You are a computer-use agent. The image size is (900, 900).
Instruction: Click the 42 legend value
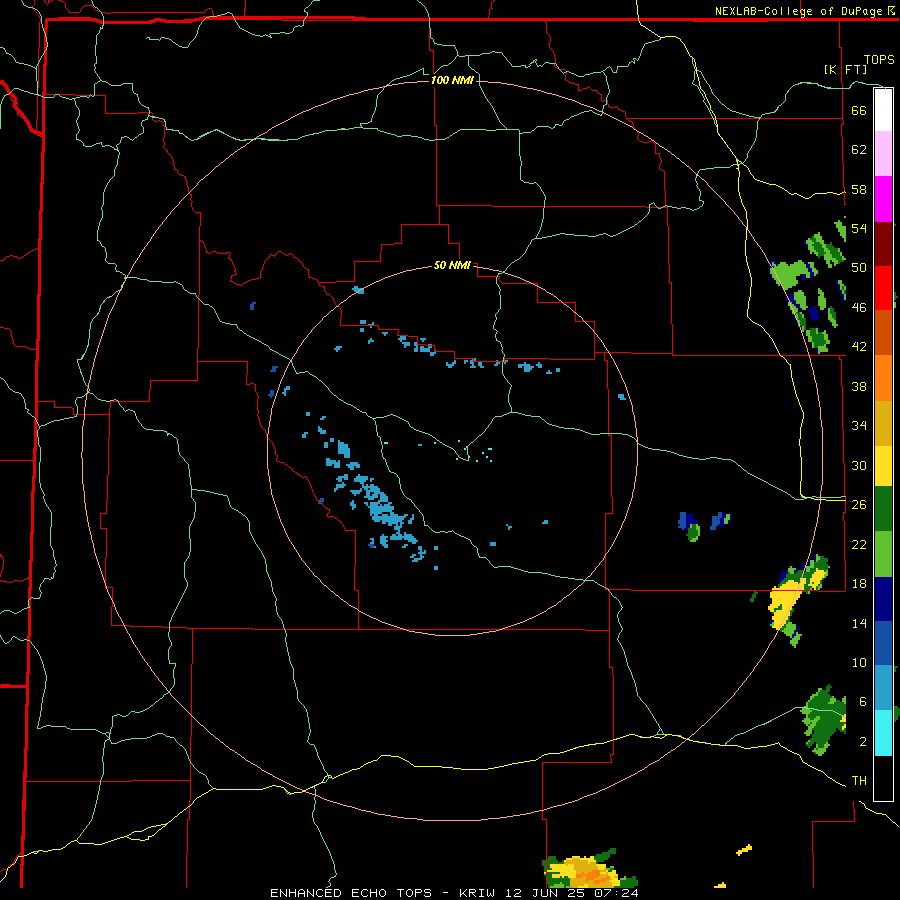[859, 347]
